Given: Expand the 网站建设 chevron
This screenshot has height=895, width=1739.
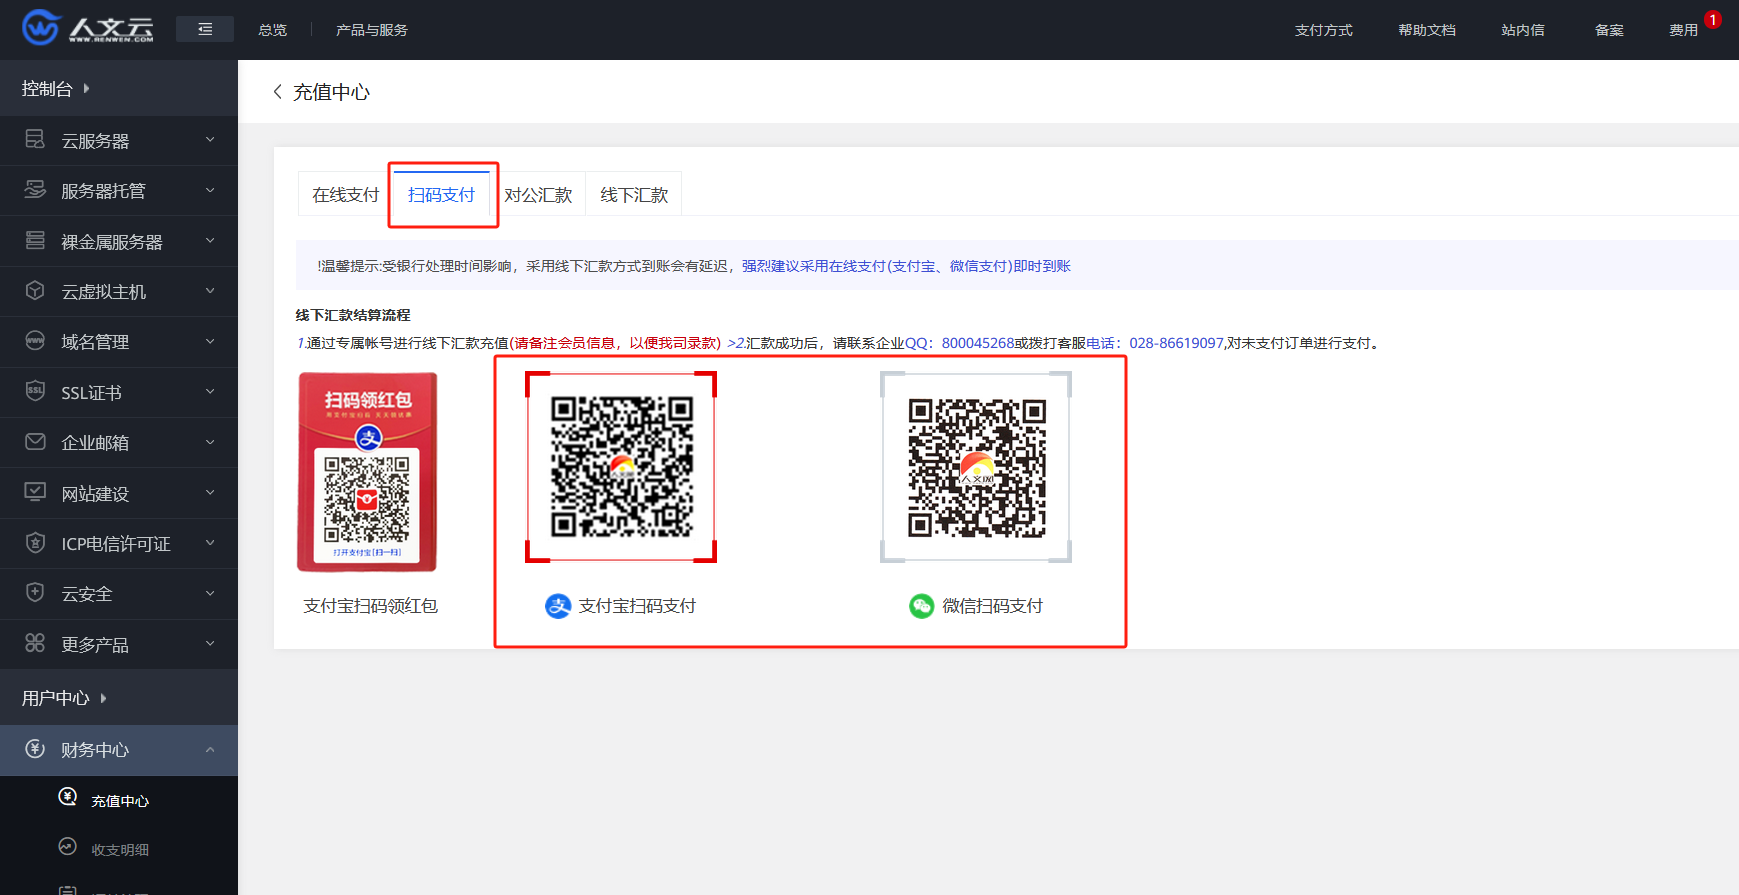Looking at the screenshot, I should [x=210, y=492].
